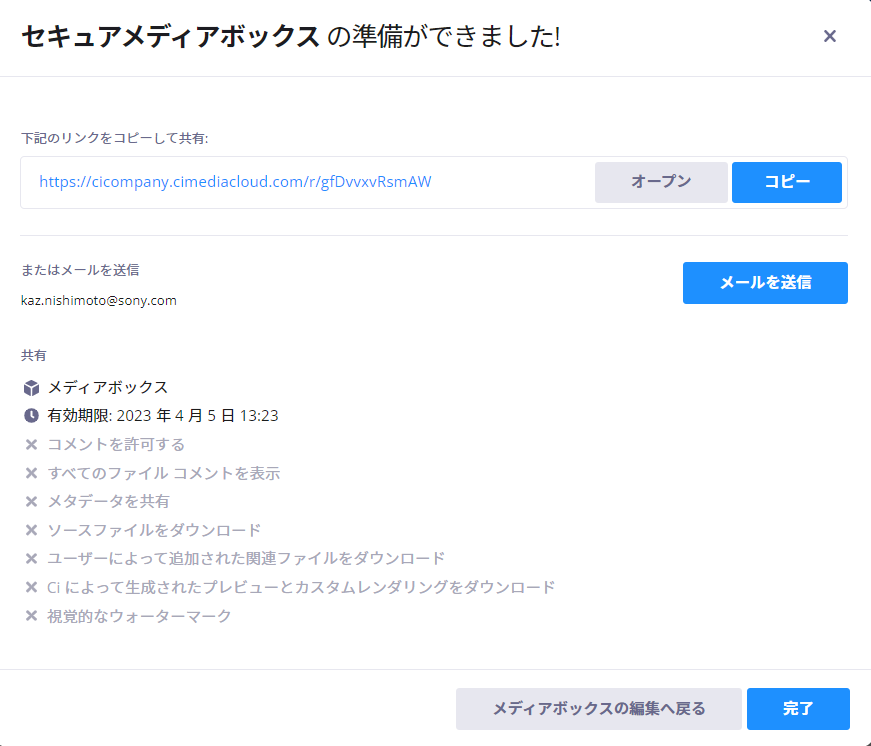
Task: Close the dialog with the X icon
Action: pyautogui.click(x=829, y=36)
